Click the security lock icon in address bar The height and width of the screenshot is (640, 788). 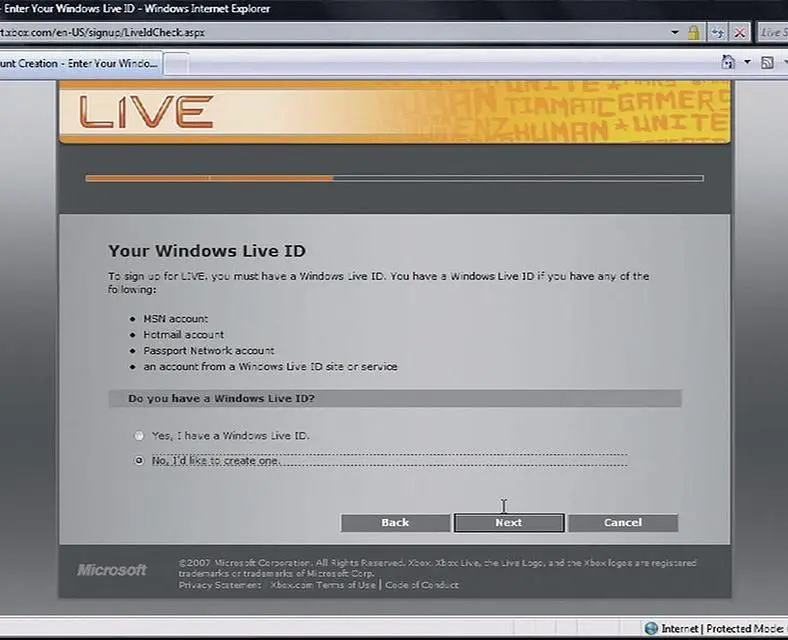coord(694,33)
